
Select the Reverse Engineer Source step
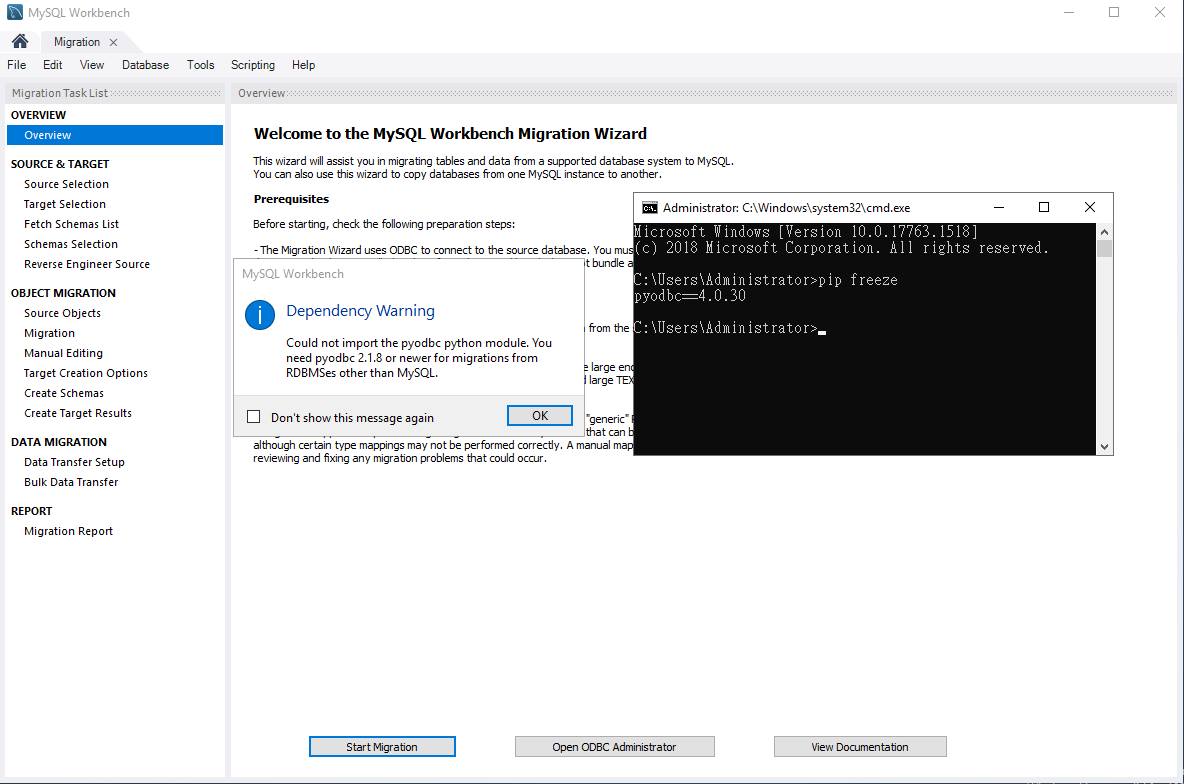(87, 264)
